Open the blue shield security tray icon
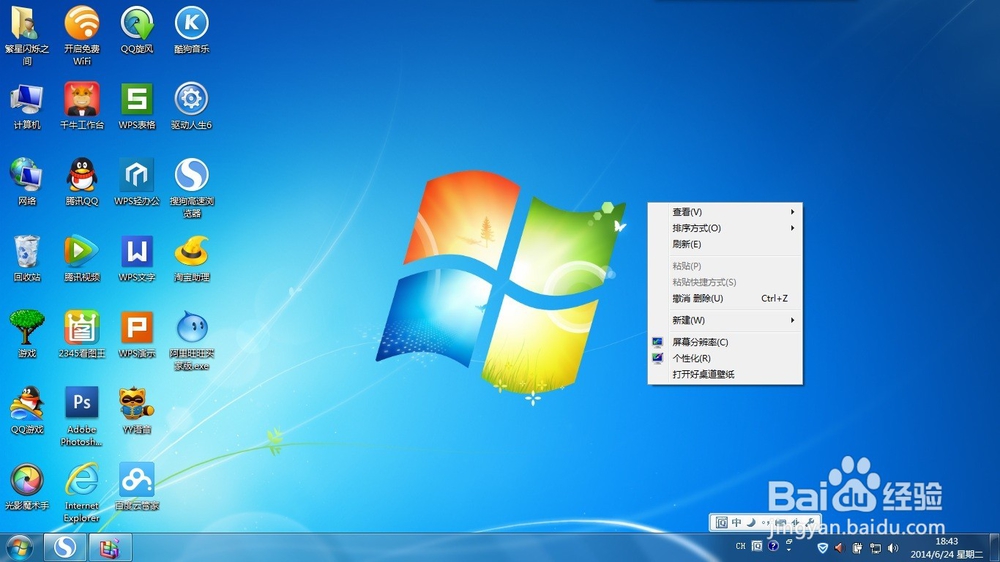This screenshot has height=562, width=1000. (823, 548)
